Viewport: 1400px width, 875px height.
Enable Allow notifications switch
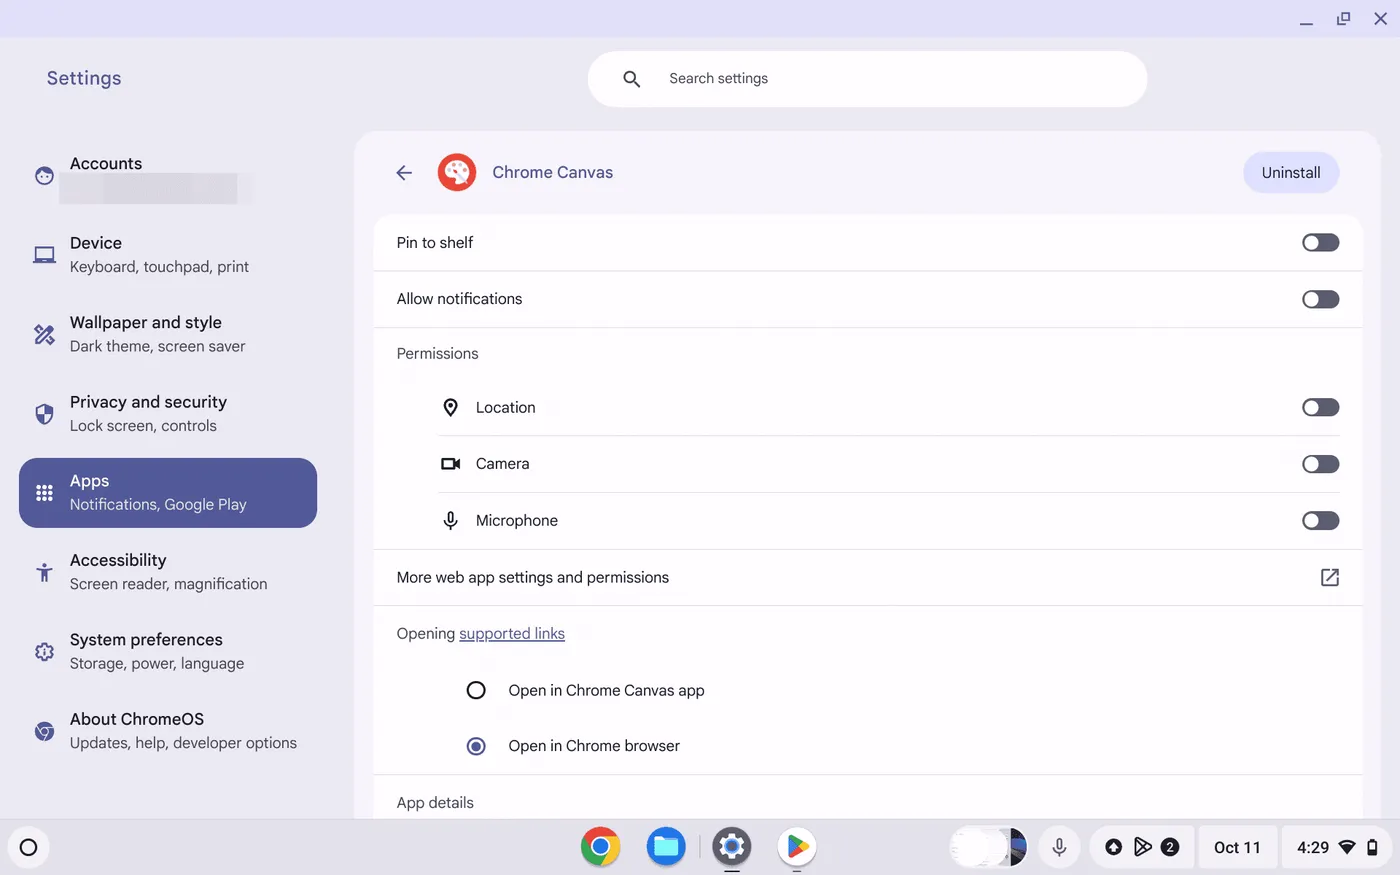(1320, 299)
